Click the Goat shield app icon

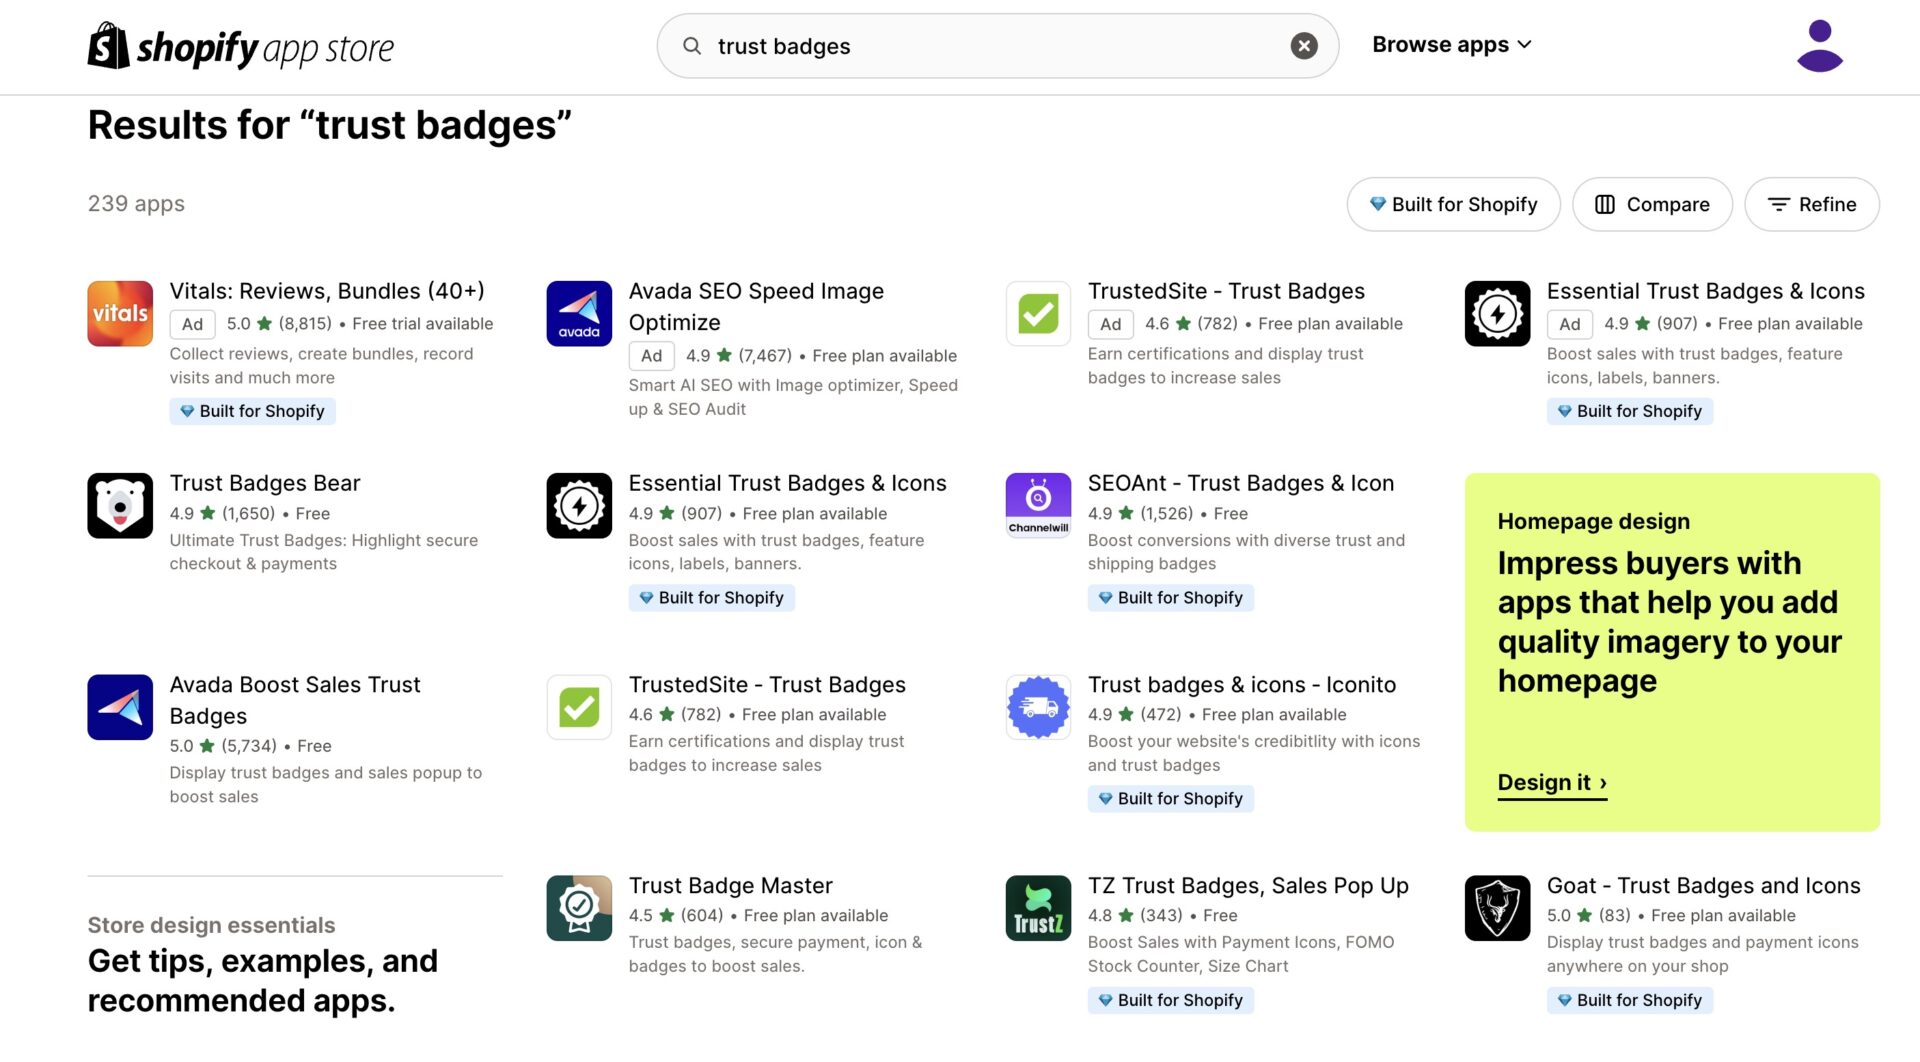click(1497, 908)
